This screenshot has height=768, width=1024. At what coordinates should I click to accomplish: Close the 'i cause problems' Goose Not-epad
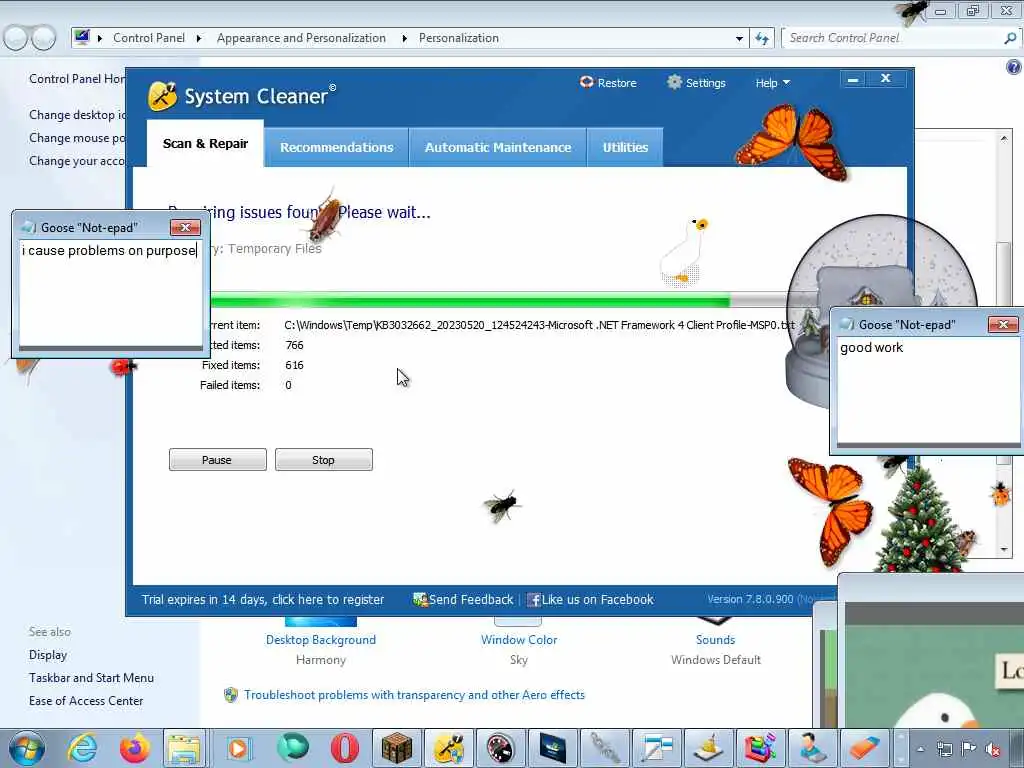185,227
